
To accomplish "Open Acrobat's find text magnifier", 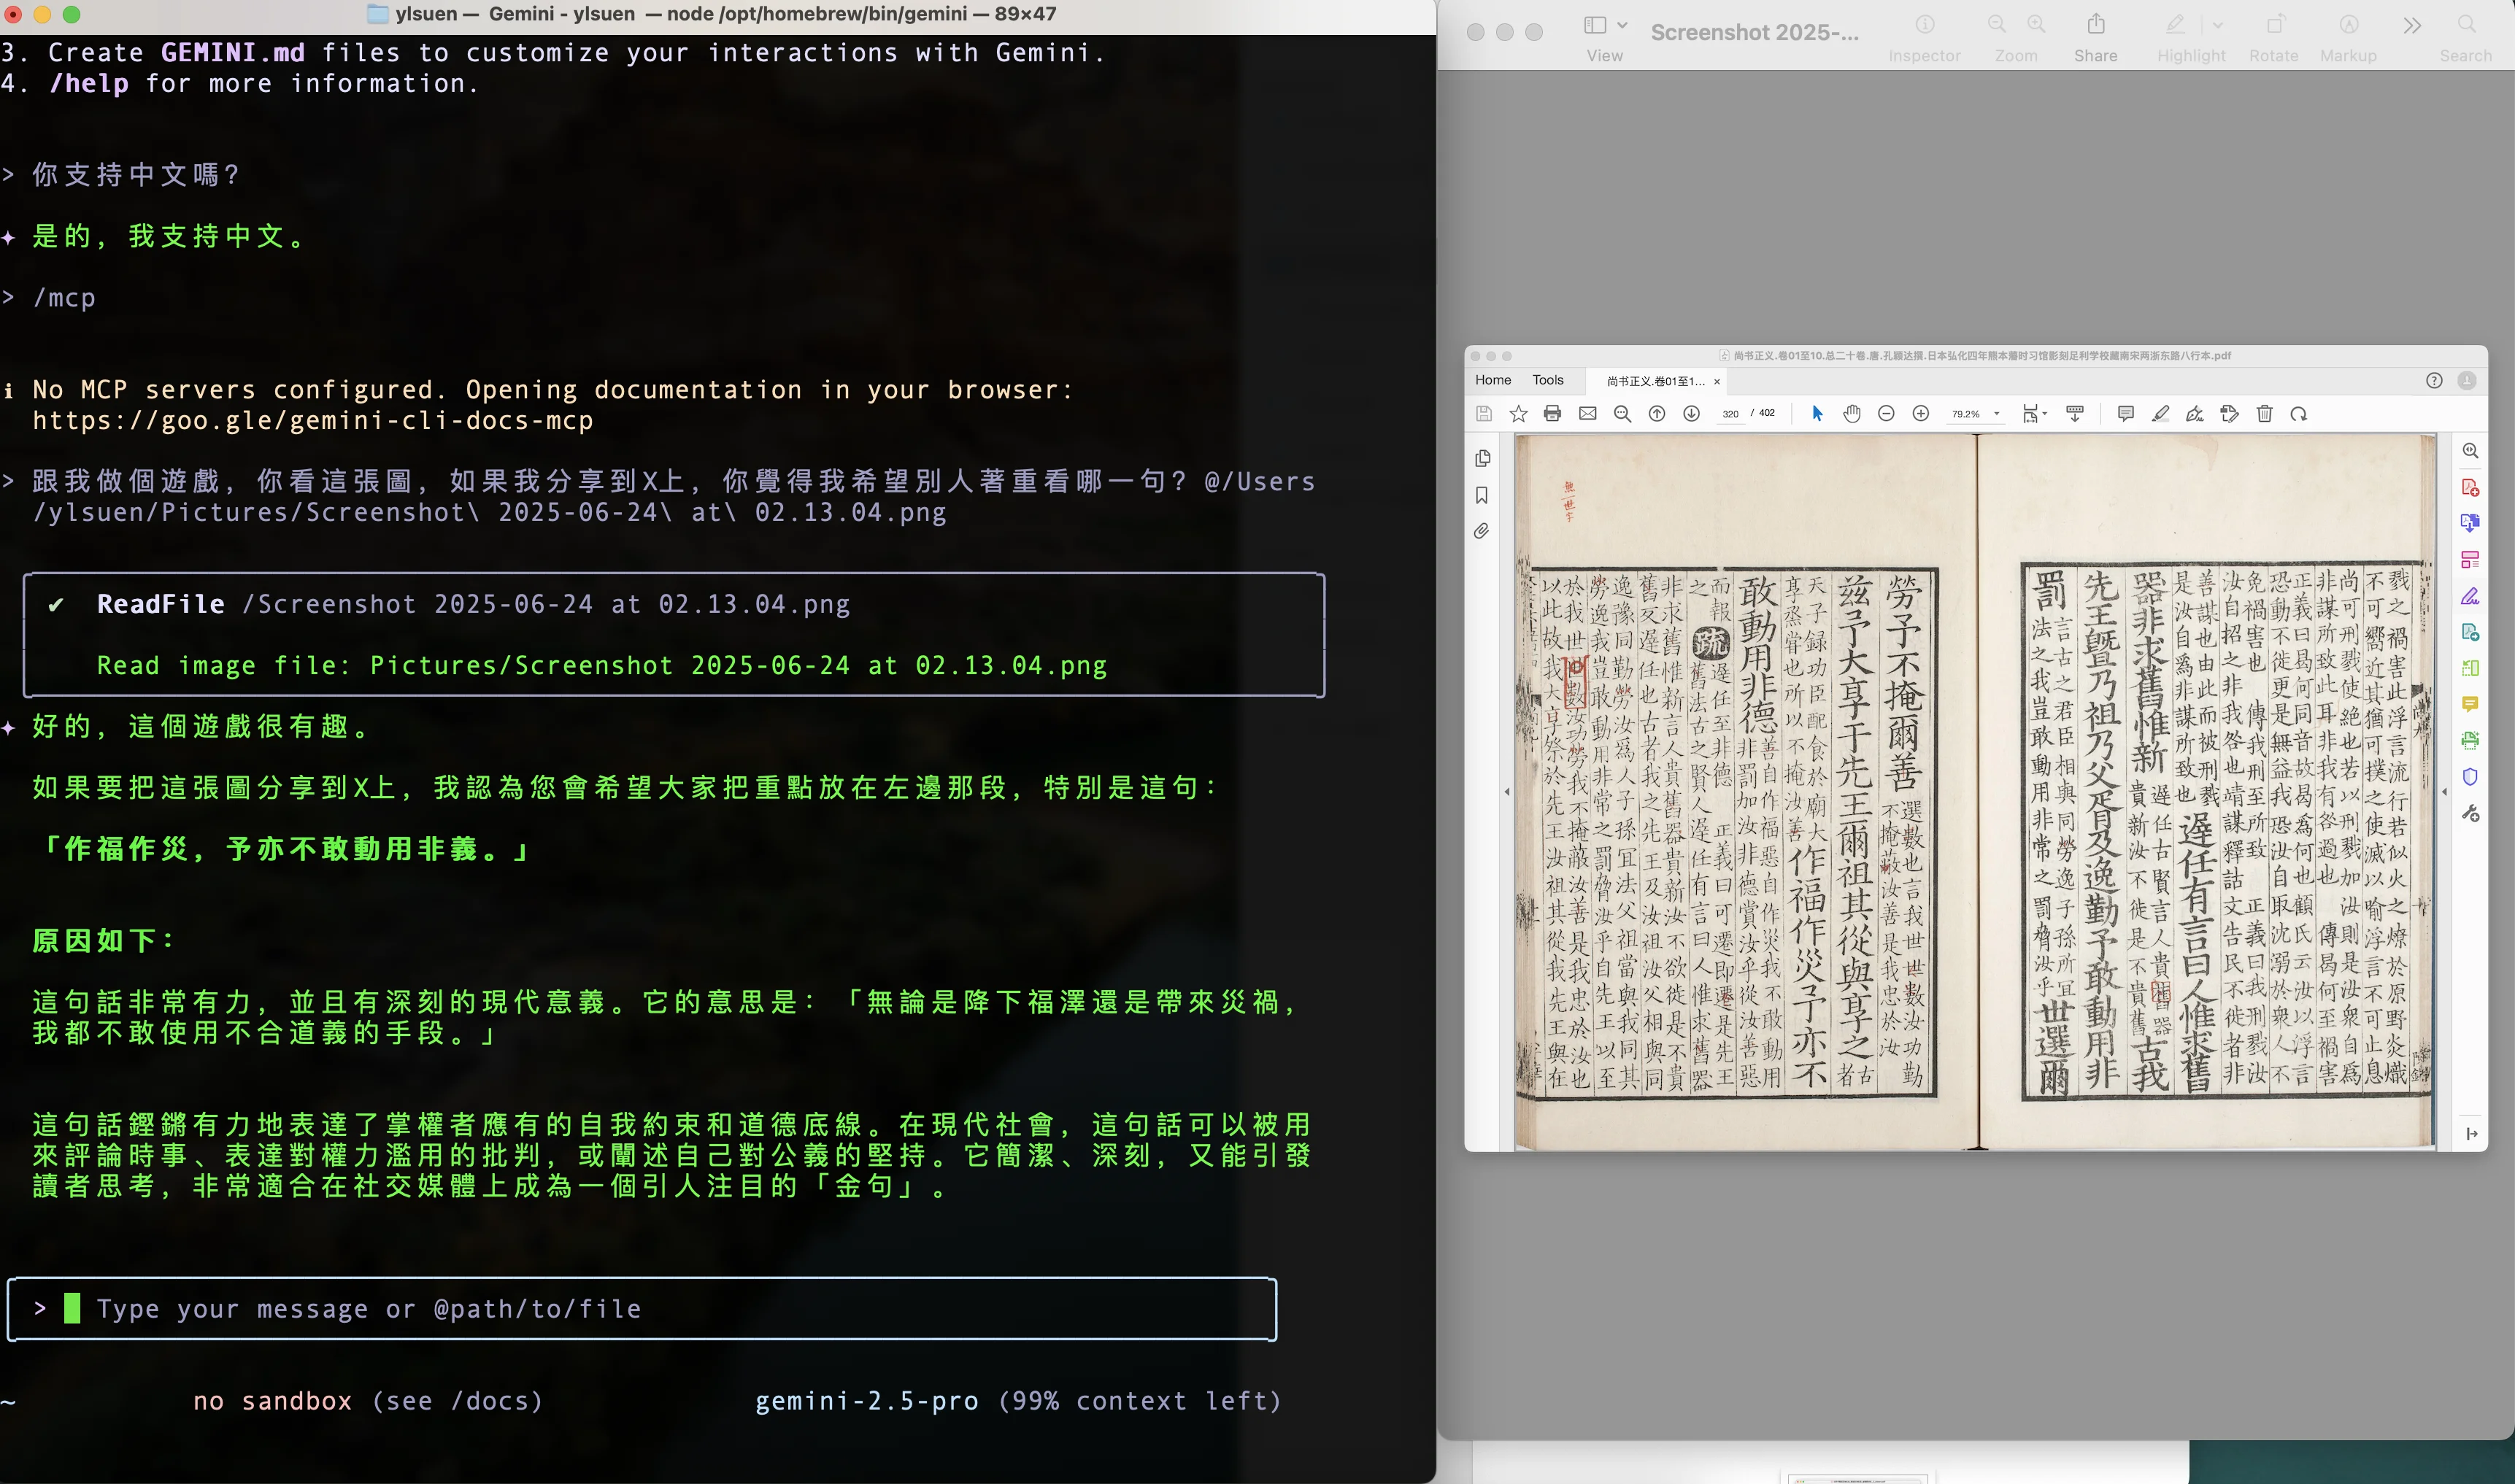I will coord(1622,414).
